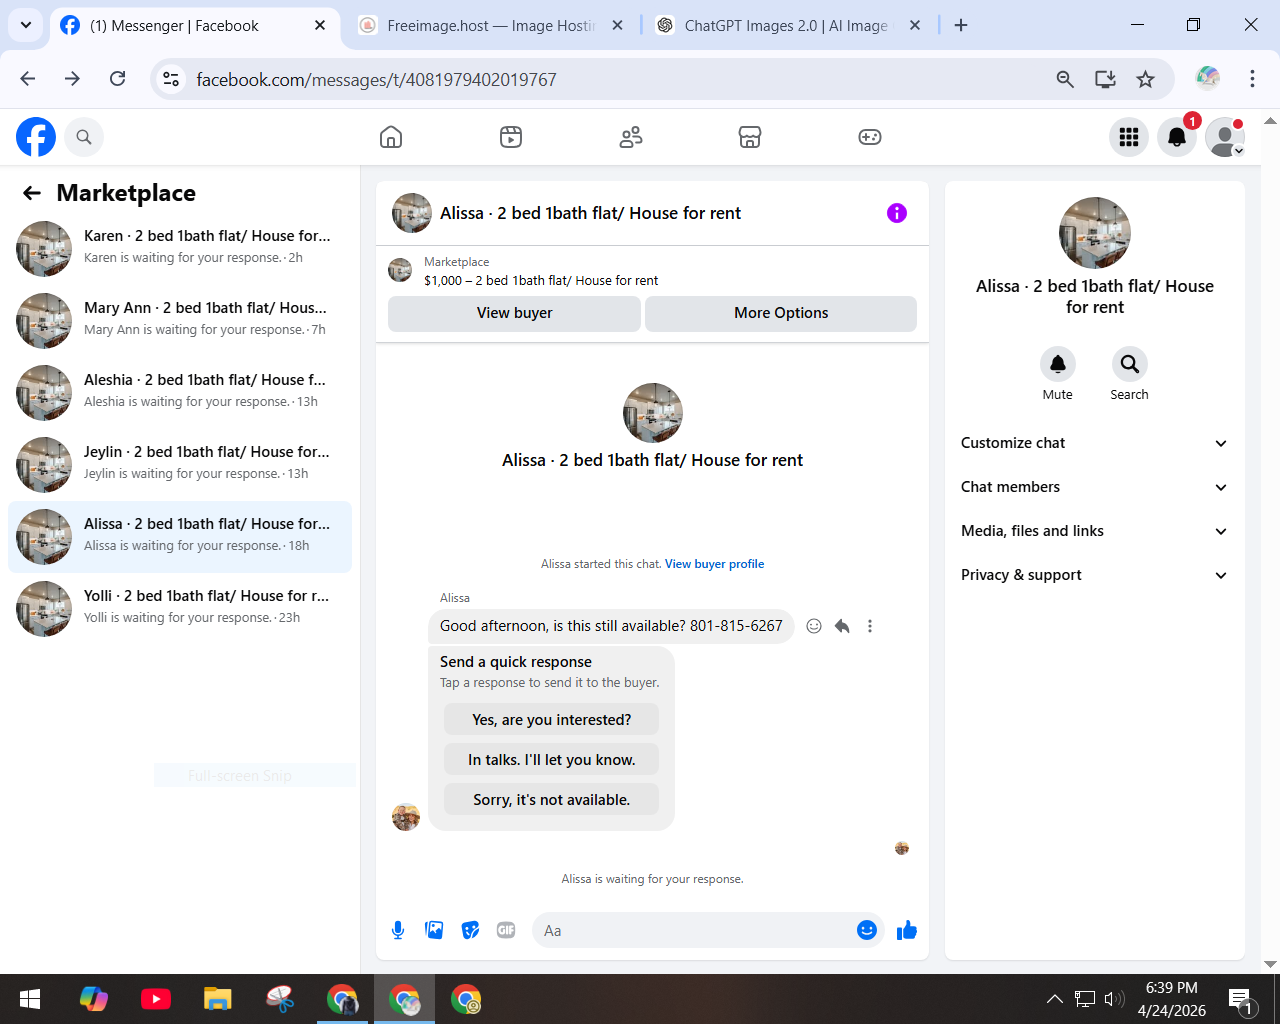Go back using the Marketplace arrow
Viewport: 1280px width, 1024px height.
pos(32,193)
